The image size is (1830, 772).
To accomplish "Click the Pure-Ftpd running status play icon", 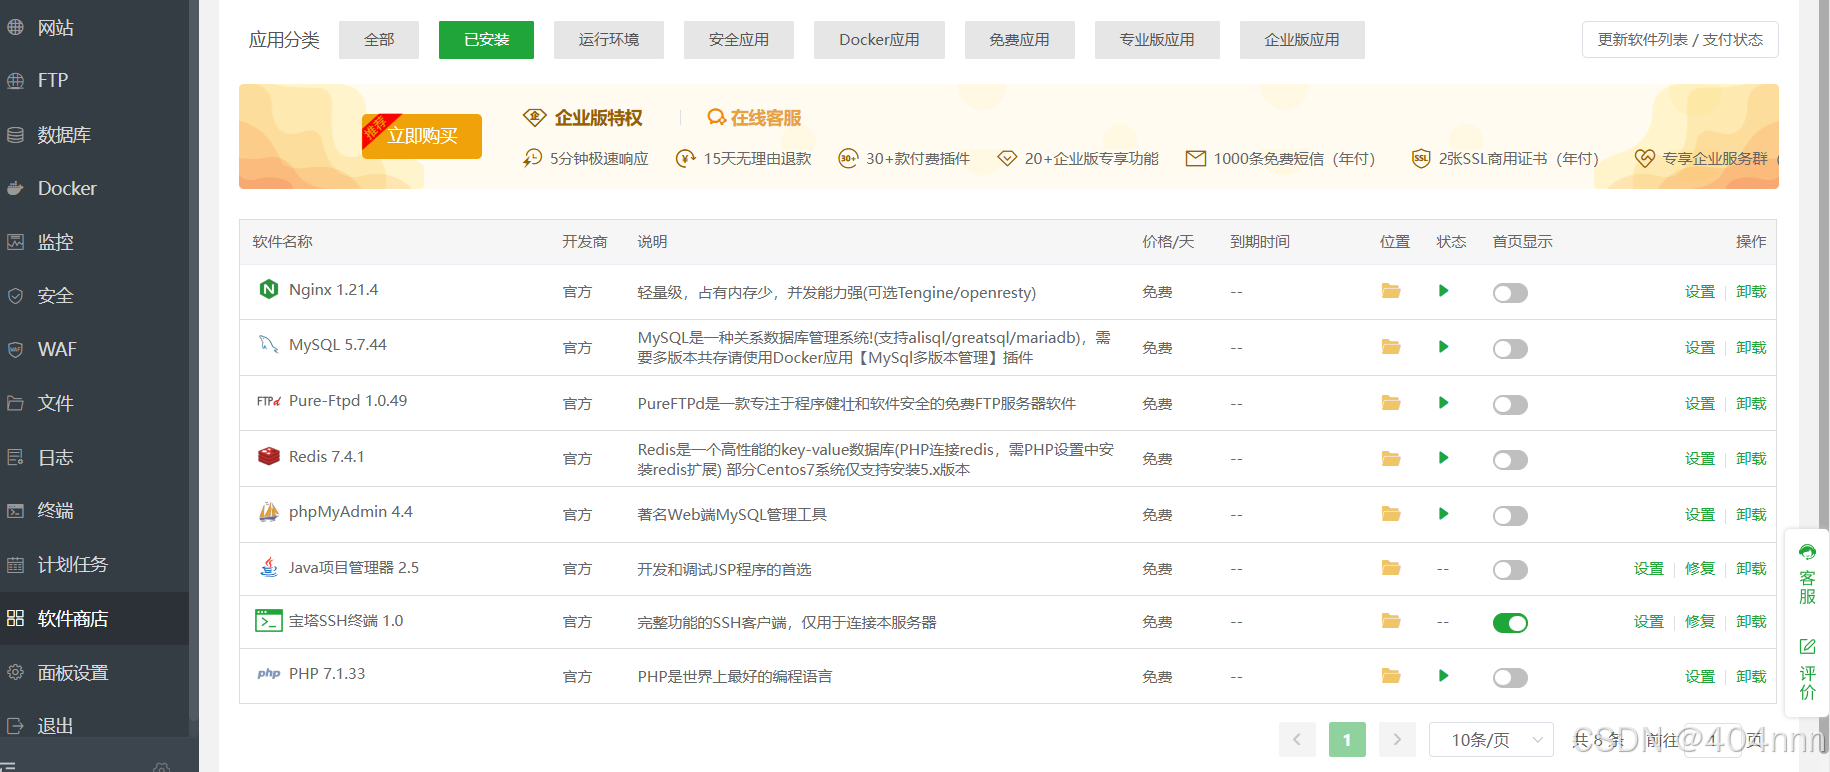I will coord(1443,403).
